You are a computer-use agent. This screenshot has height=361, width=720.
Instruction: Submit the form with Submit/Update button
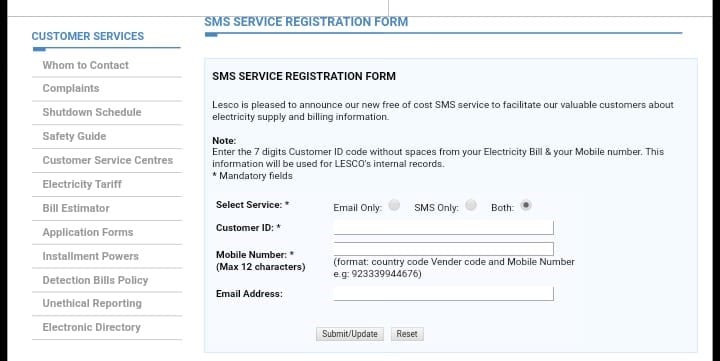350,334
